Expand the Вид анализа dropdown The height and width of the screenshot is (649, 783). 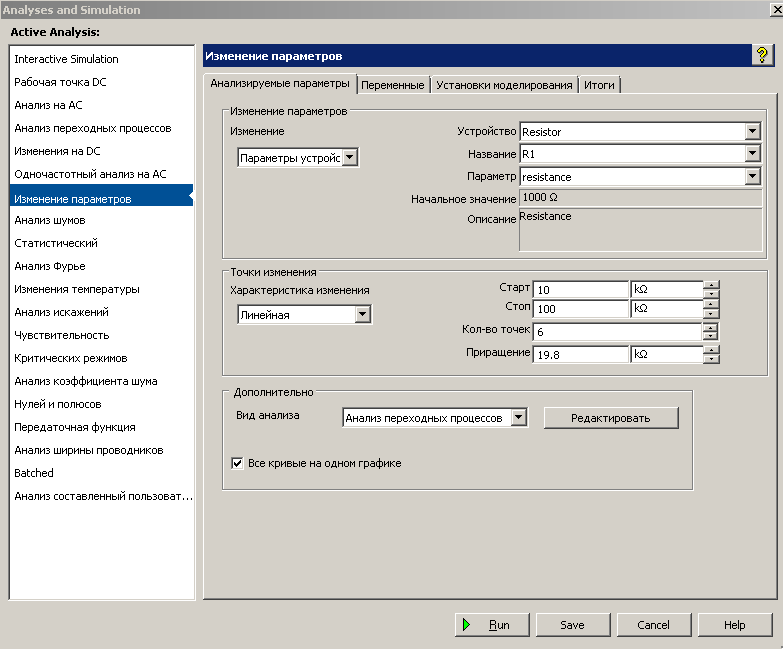[x=518, y=418]
